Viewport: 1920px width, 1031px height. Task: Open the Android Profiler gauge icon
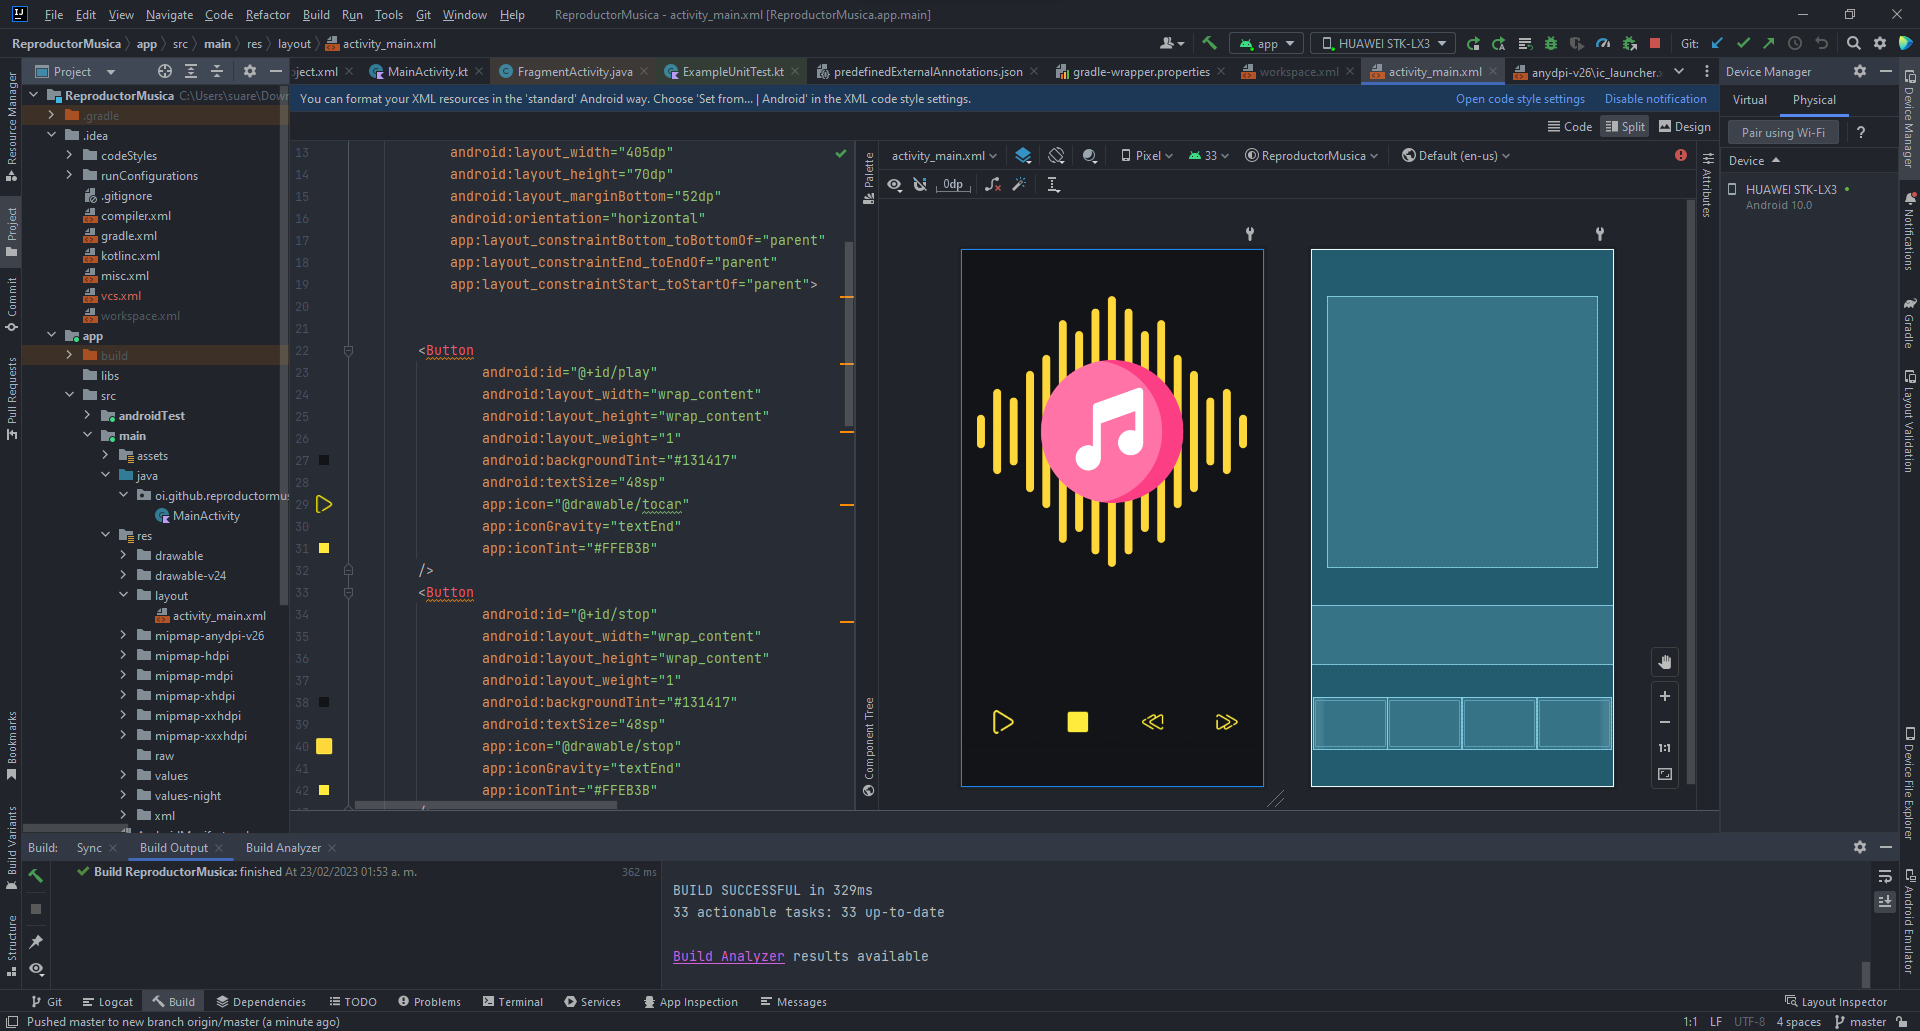1603,43
